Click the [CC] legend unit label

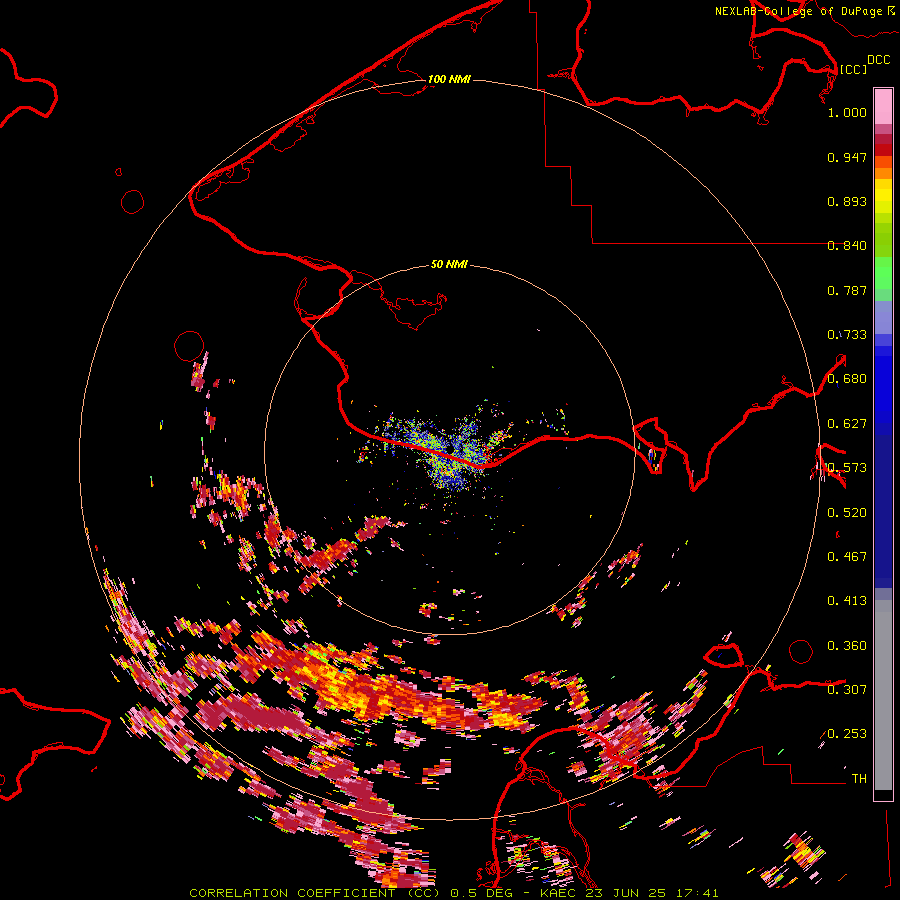tap(853, 69)
